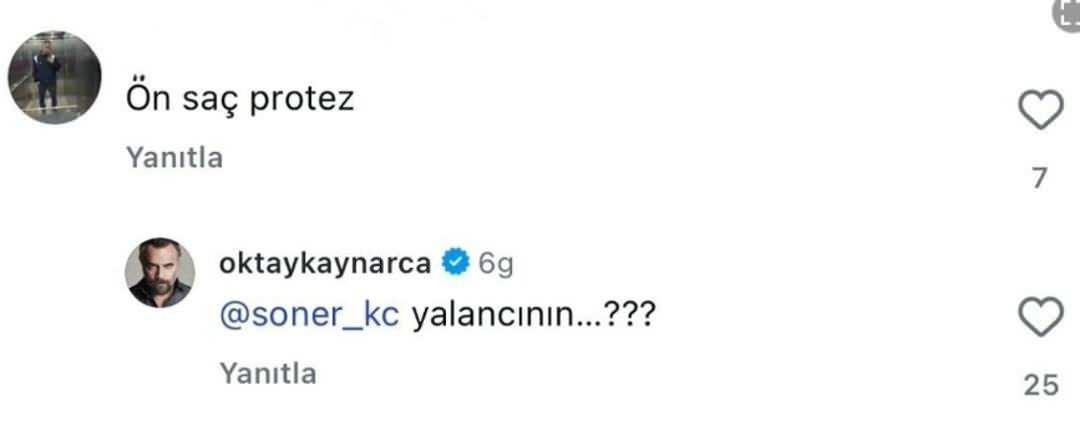Click the Yanıtla link below the first comment
1080x446 pixels.
coord(175,158)
